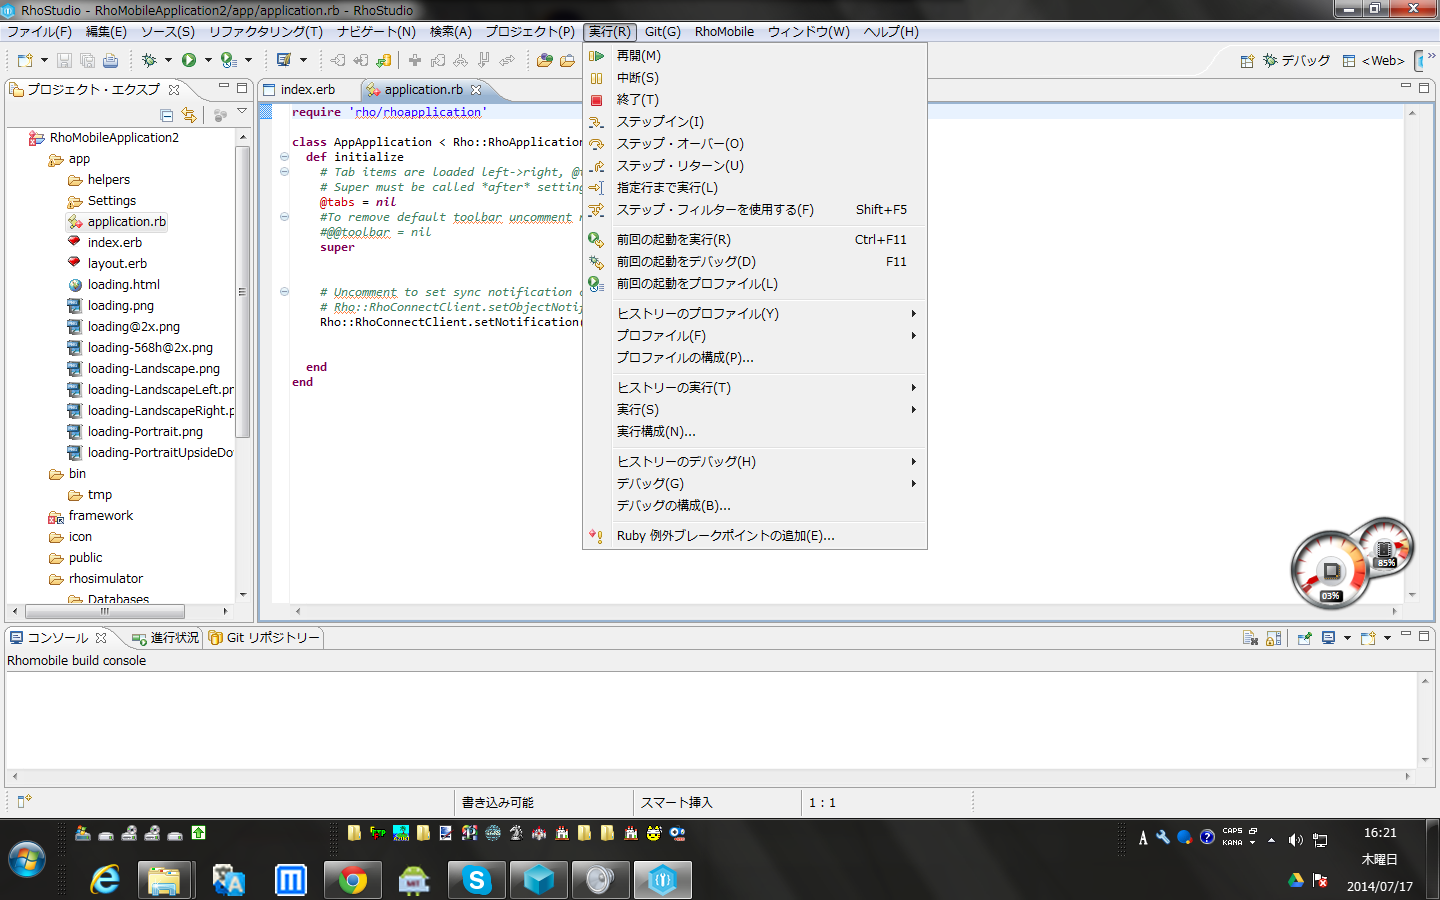
Task: Open Skype from the taskbar
Action: pyautogui.click(x=476, y=880)
